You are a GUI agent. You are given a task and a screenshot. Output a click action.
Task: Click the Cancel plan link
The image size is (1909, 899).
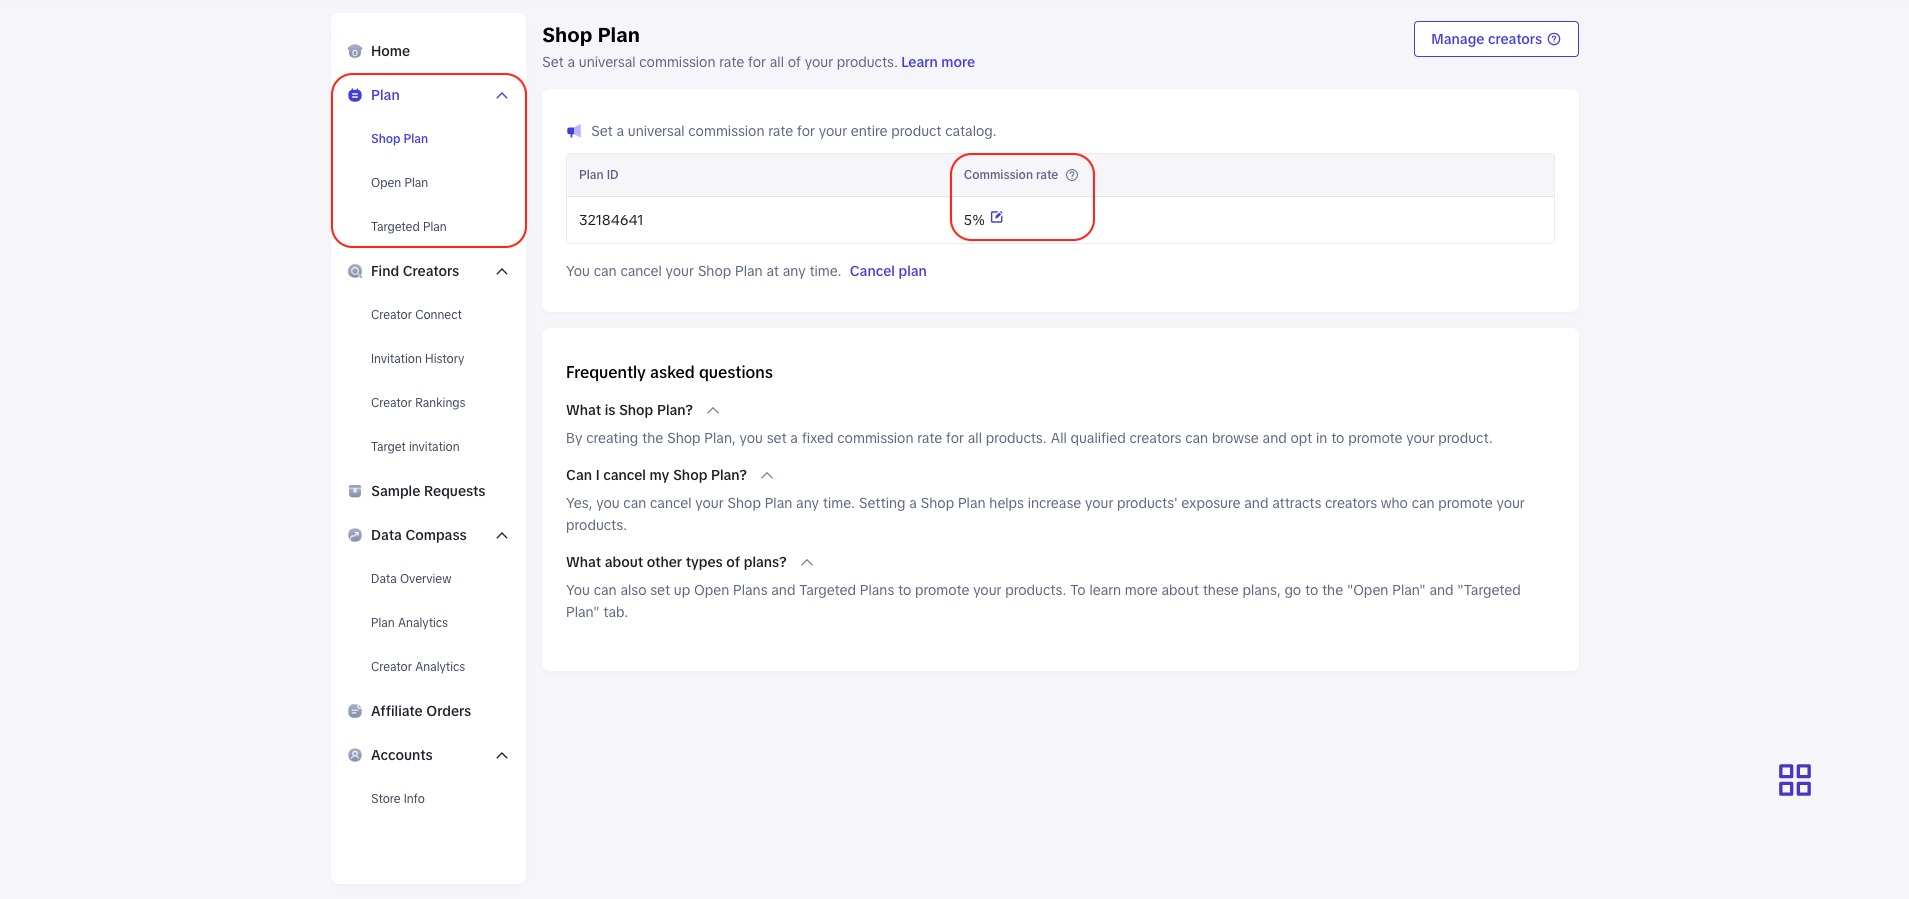tap(888, 271)
